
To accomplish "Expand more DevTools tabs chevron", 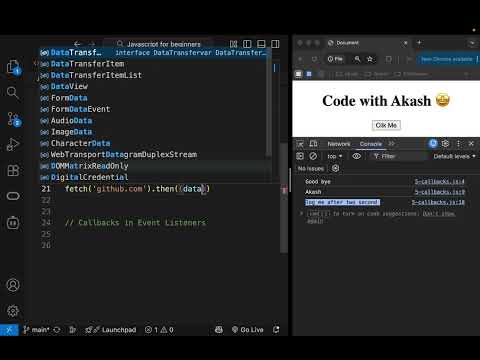I will (391, 144).
